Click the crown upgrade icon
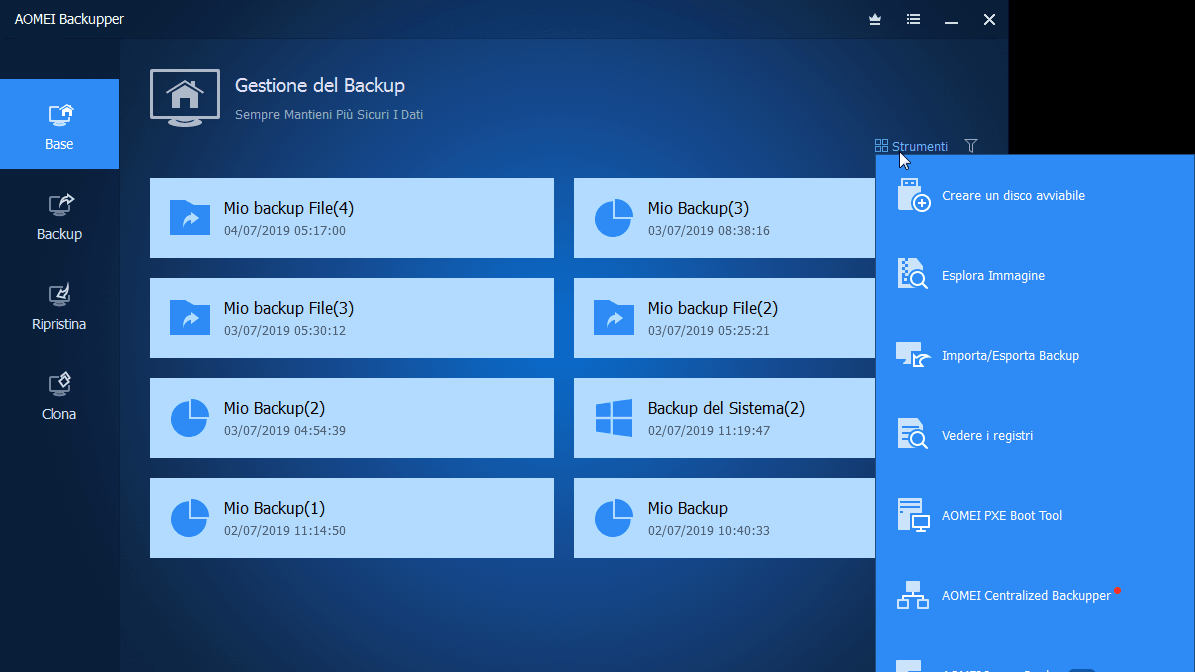 click(x=875, y=19)
